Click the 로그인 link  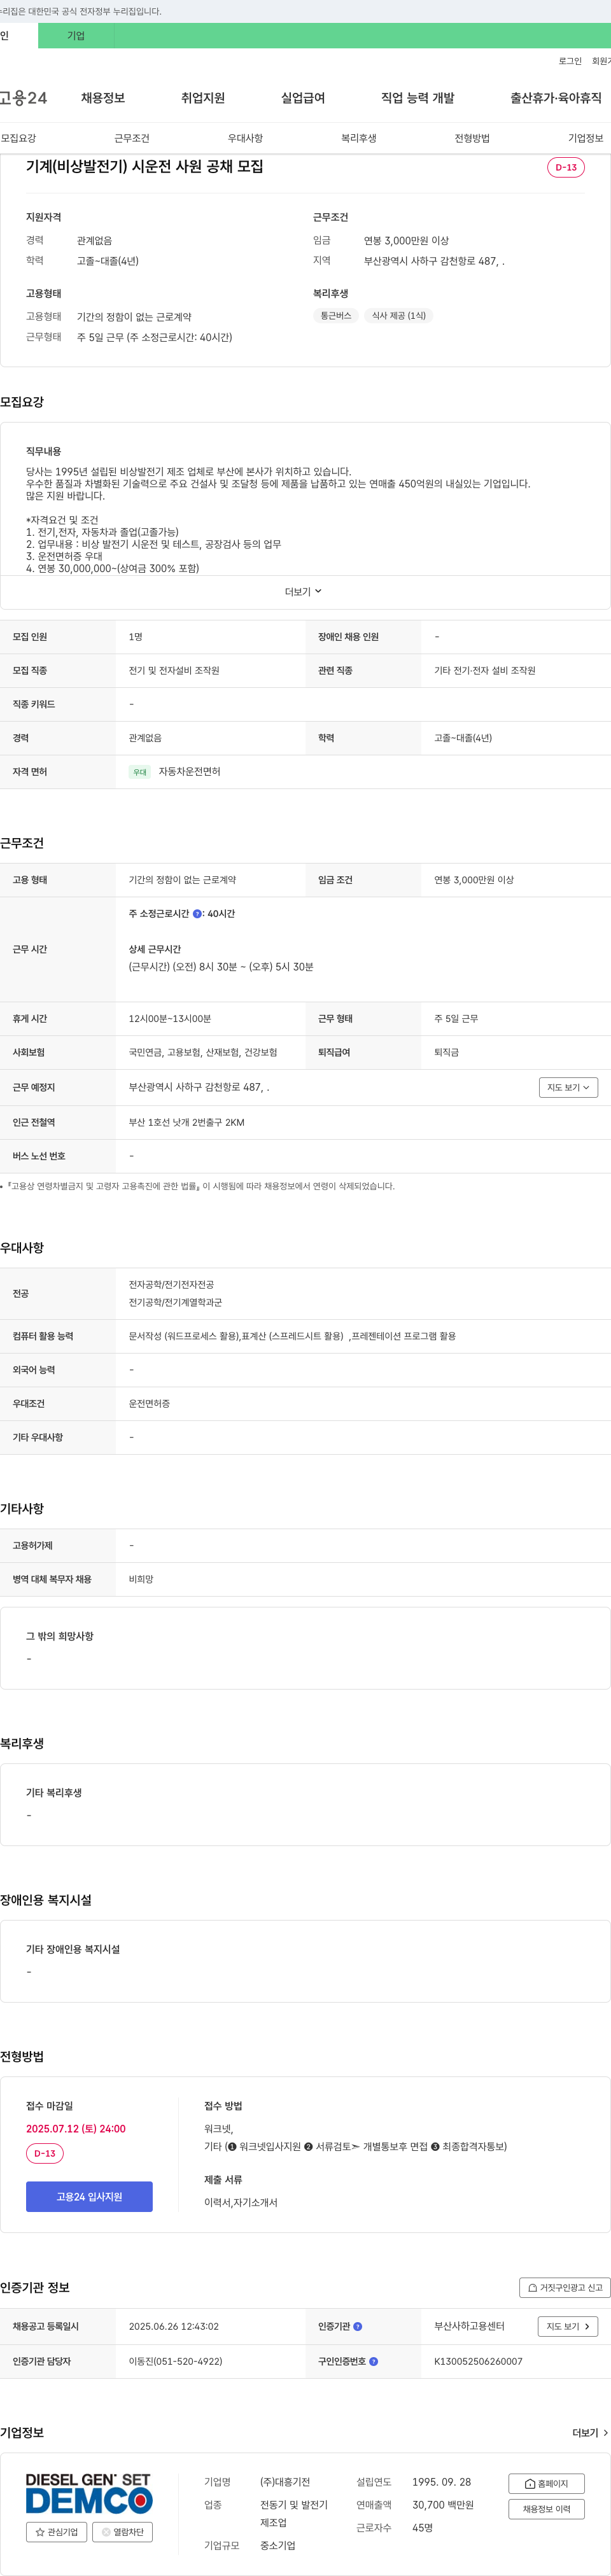[x=570, y=61]
